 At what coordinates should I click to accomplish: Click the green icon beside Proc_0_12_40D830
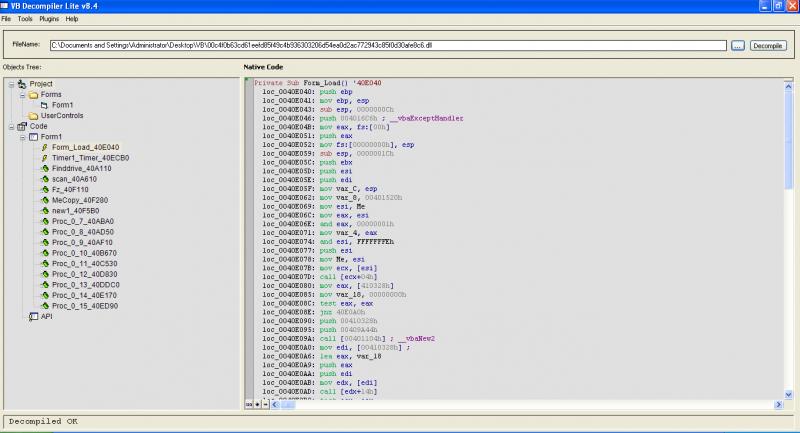coord(45,274)
